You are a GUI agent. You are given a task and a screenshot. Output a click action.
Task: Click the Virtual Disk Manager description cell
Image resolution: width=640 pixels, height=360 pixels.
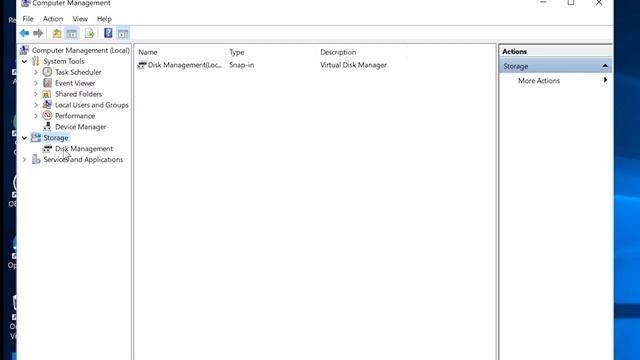point(353,65)
